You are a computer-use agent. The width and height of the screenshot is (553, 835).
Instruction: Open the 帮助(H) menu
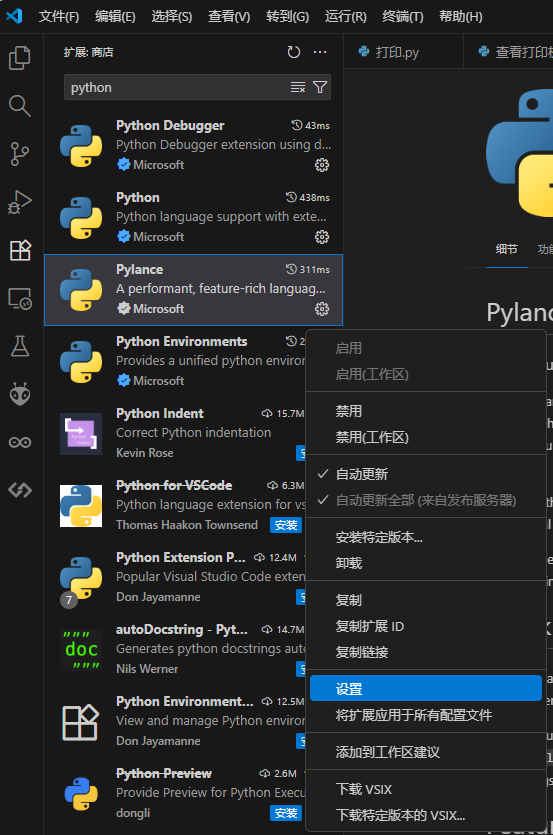(x=461, y=17)
